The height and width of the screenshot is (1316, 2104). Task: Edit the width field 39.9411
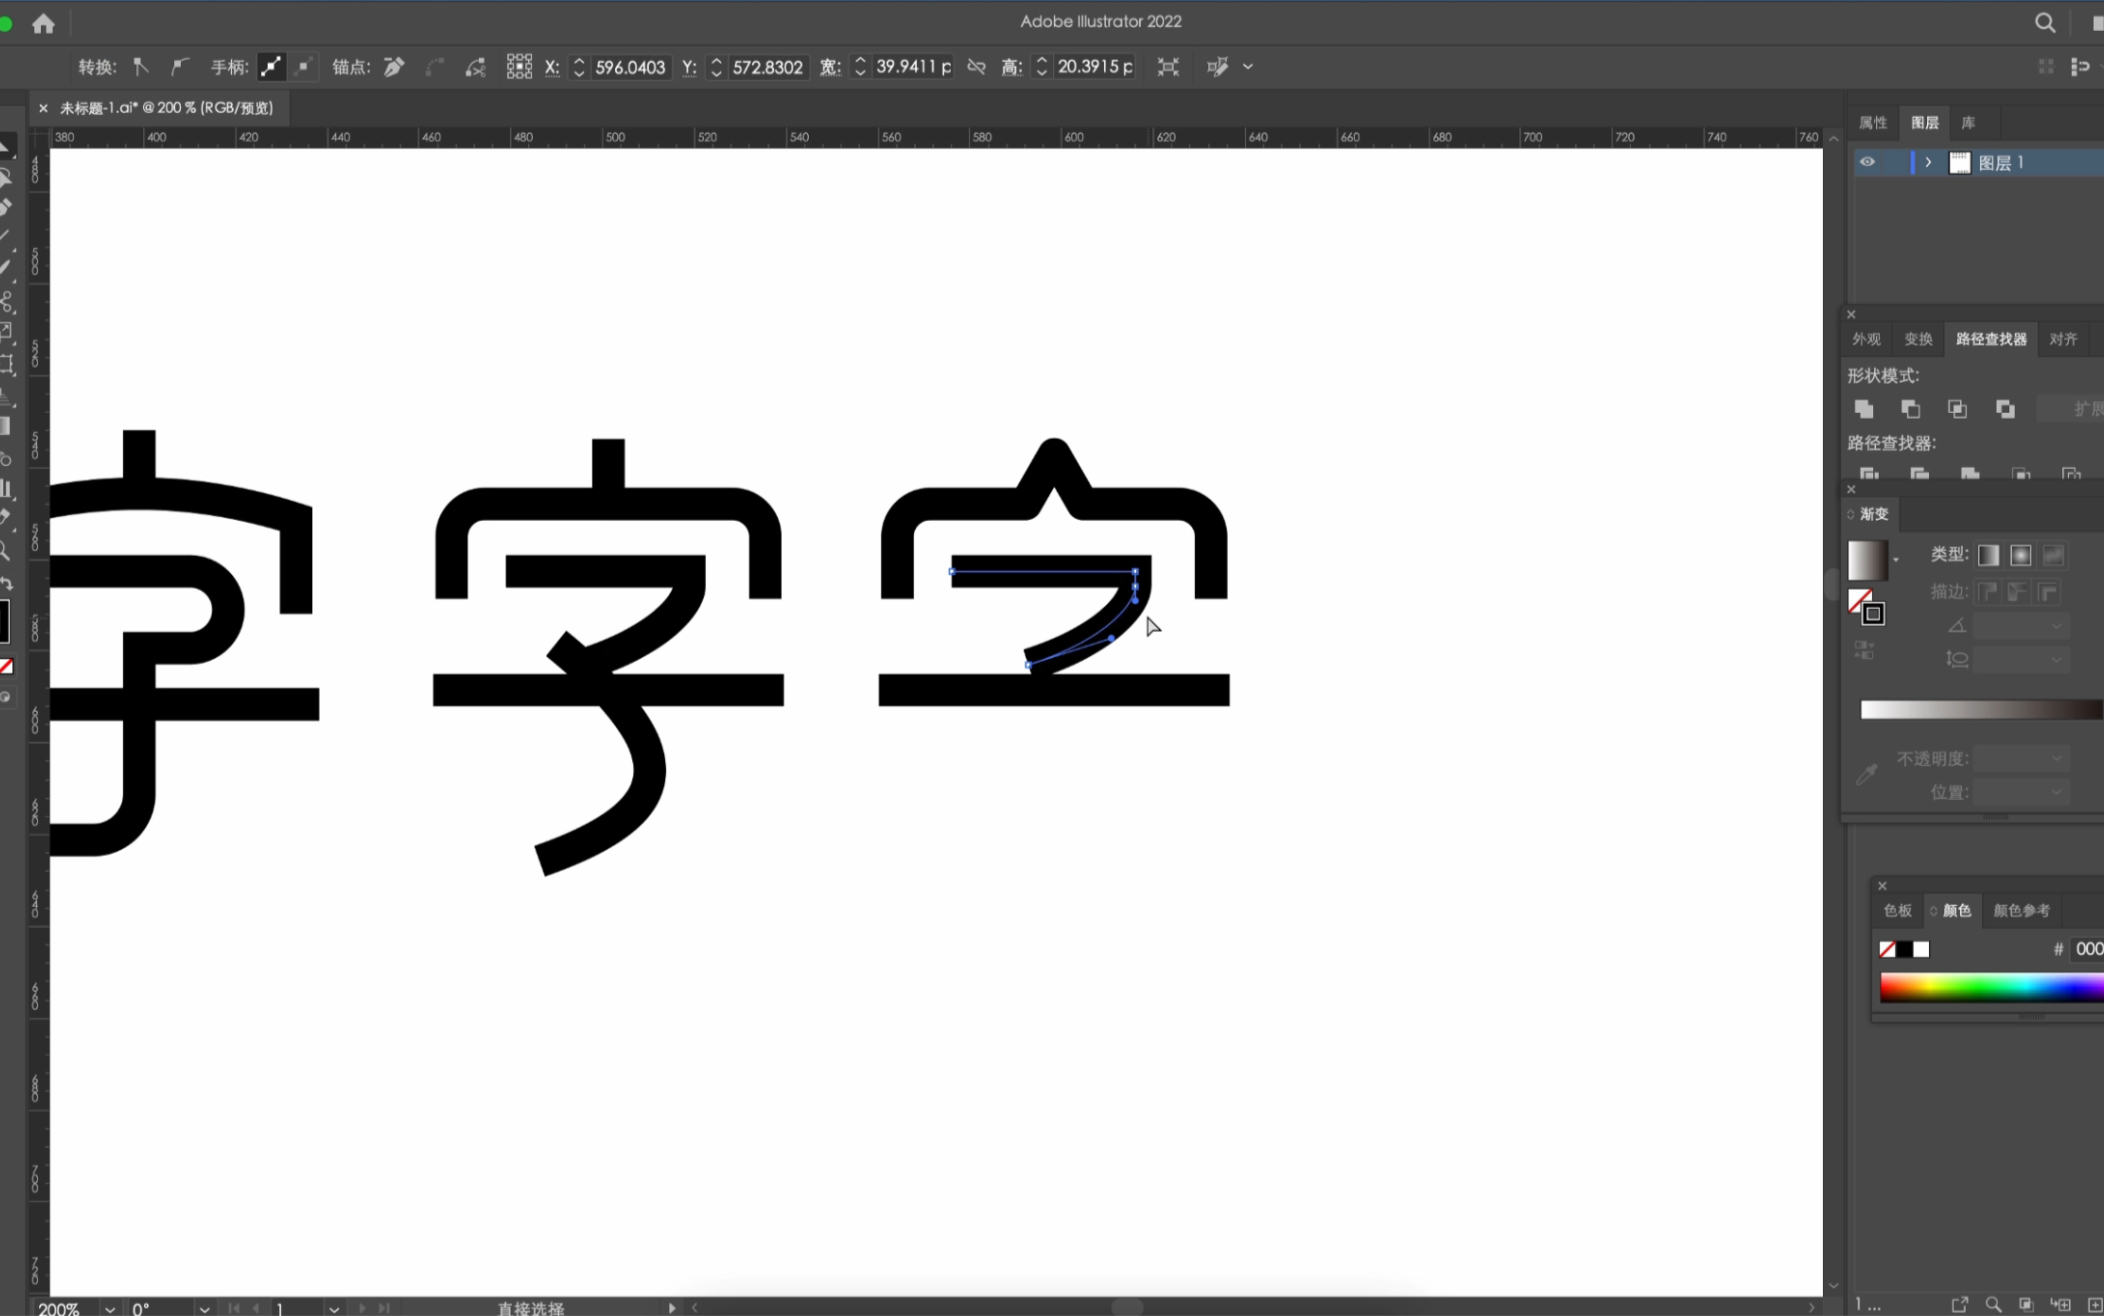[912, 67]
